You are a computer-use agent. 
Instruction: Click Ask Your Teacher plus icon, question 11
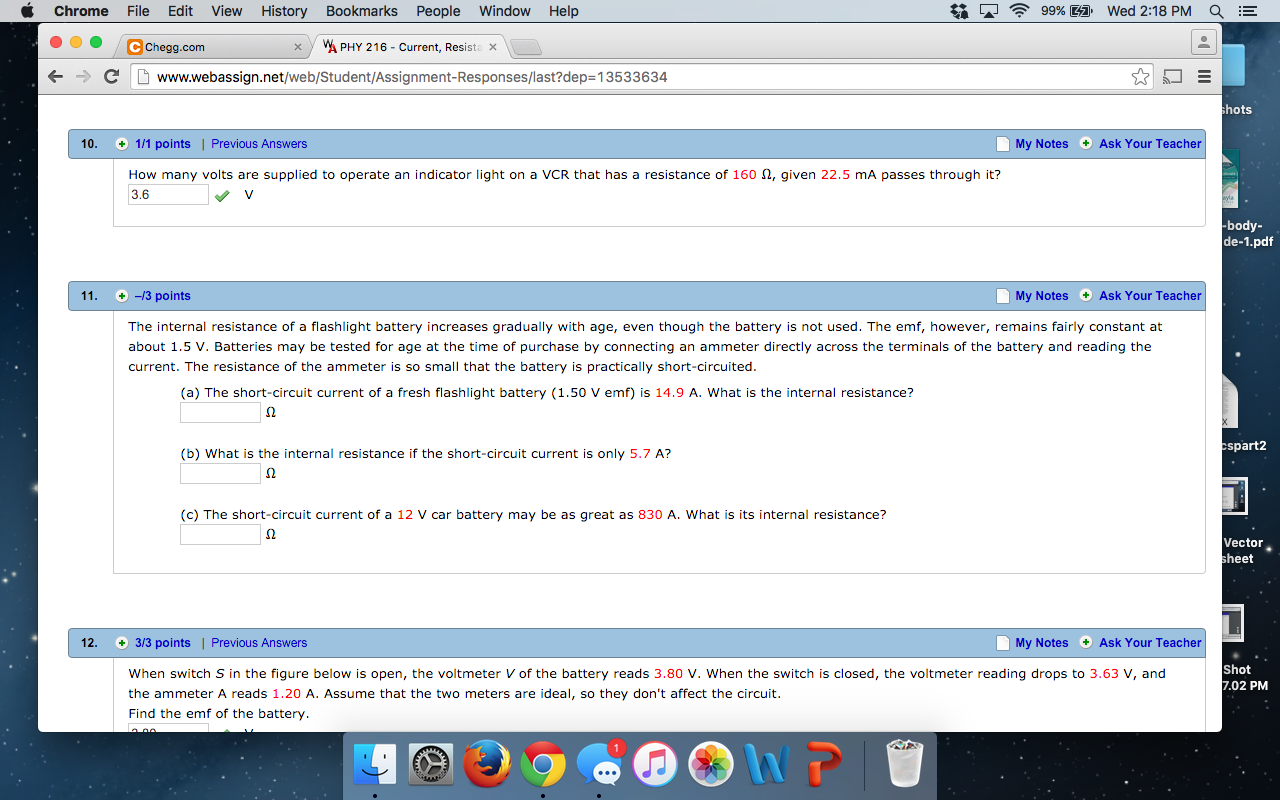coord(1086,296)
